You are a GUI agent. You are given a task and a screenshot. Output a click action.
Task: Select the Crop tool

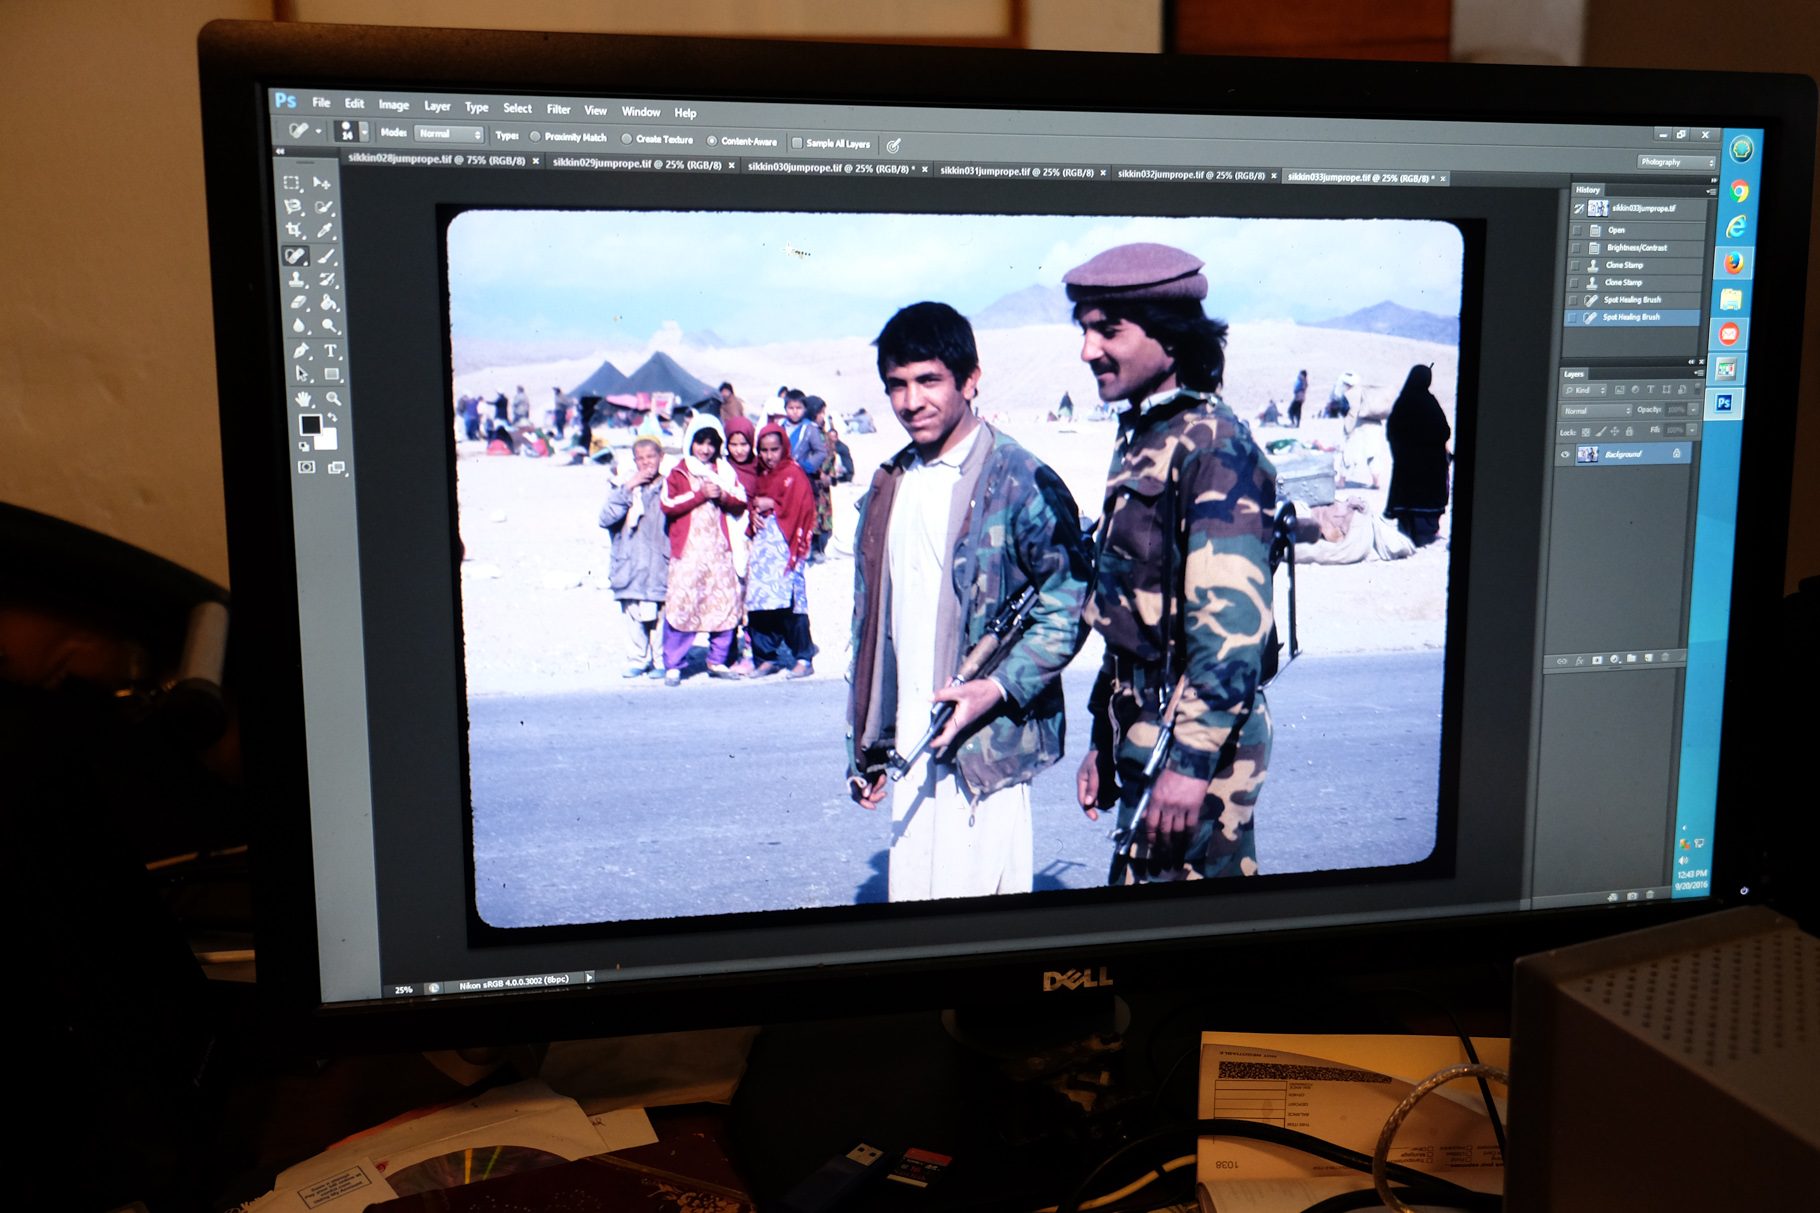click(294, 229)
